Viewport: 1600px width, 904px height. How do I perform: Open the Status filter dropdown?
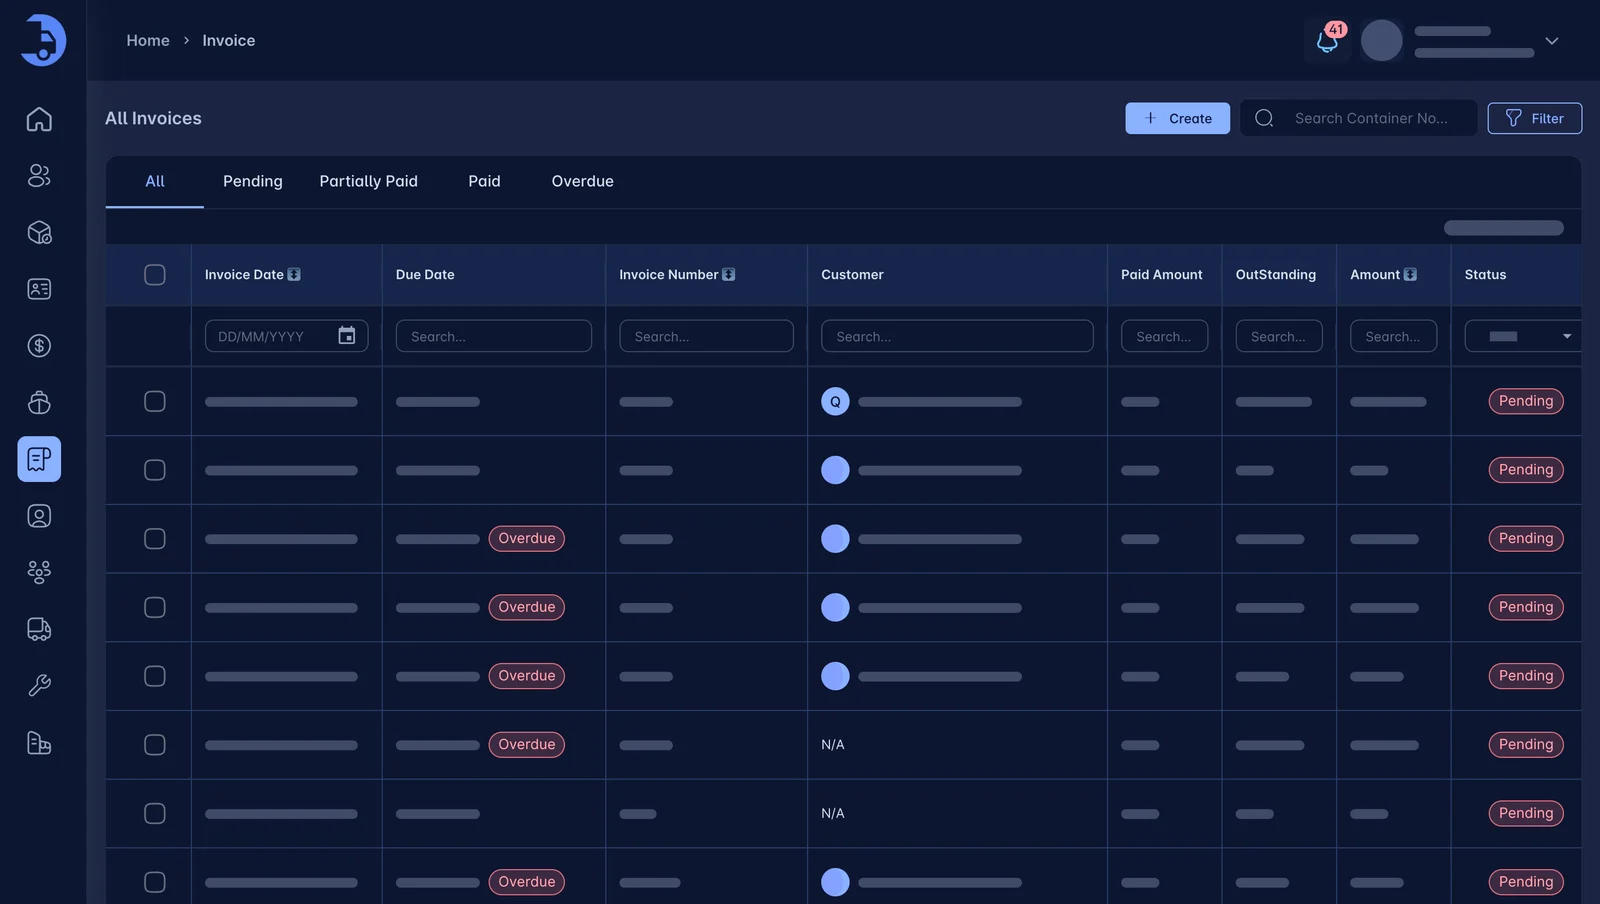click(1522, 336)
